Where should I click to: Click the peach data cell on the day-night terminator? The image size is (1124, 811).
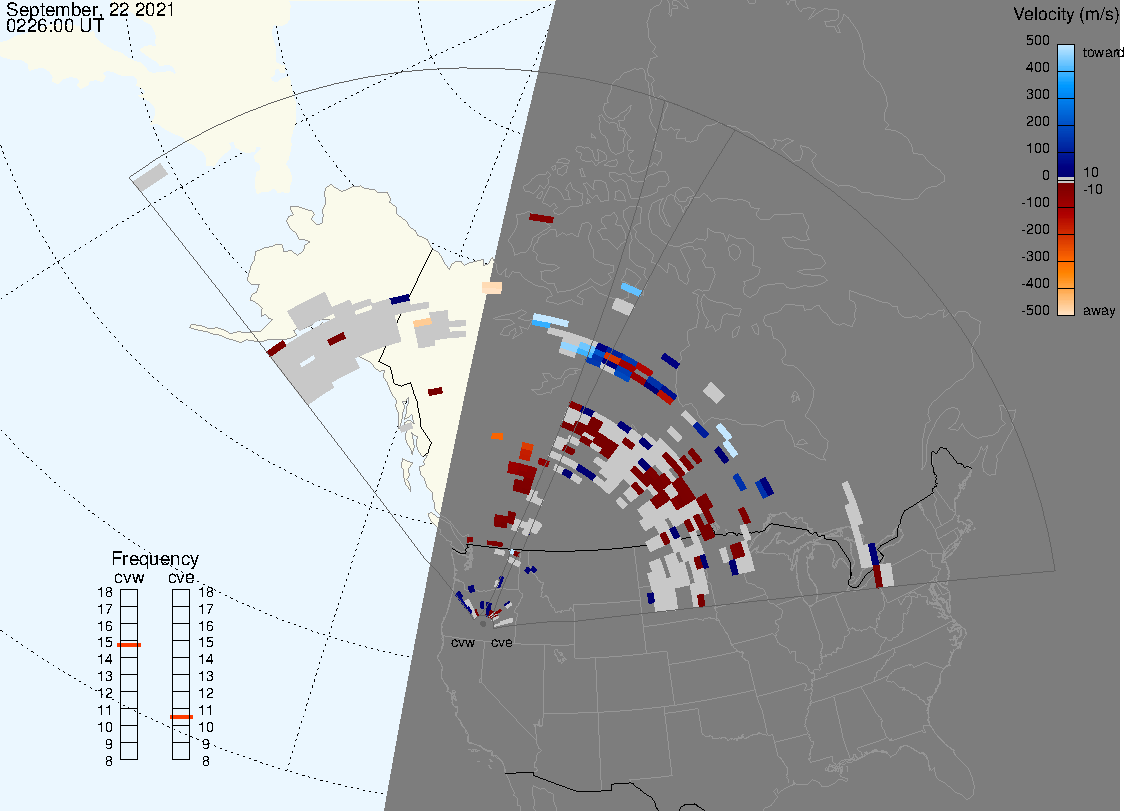point(492,288)
